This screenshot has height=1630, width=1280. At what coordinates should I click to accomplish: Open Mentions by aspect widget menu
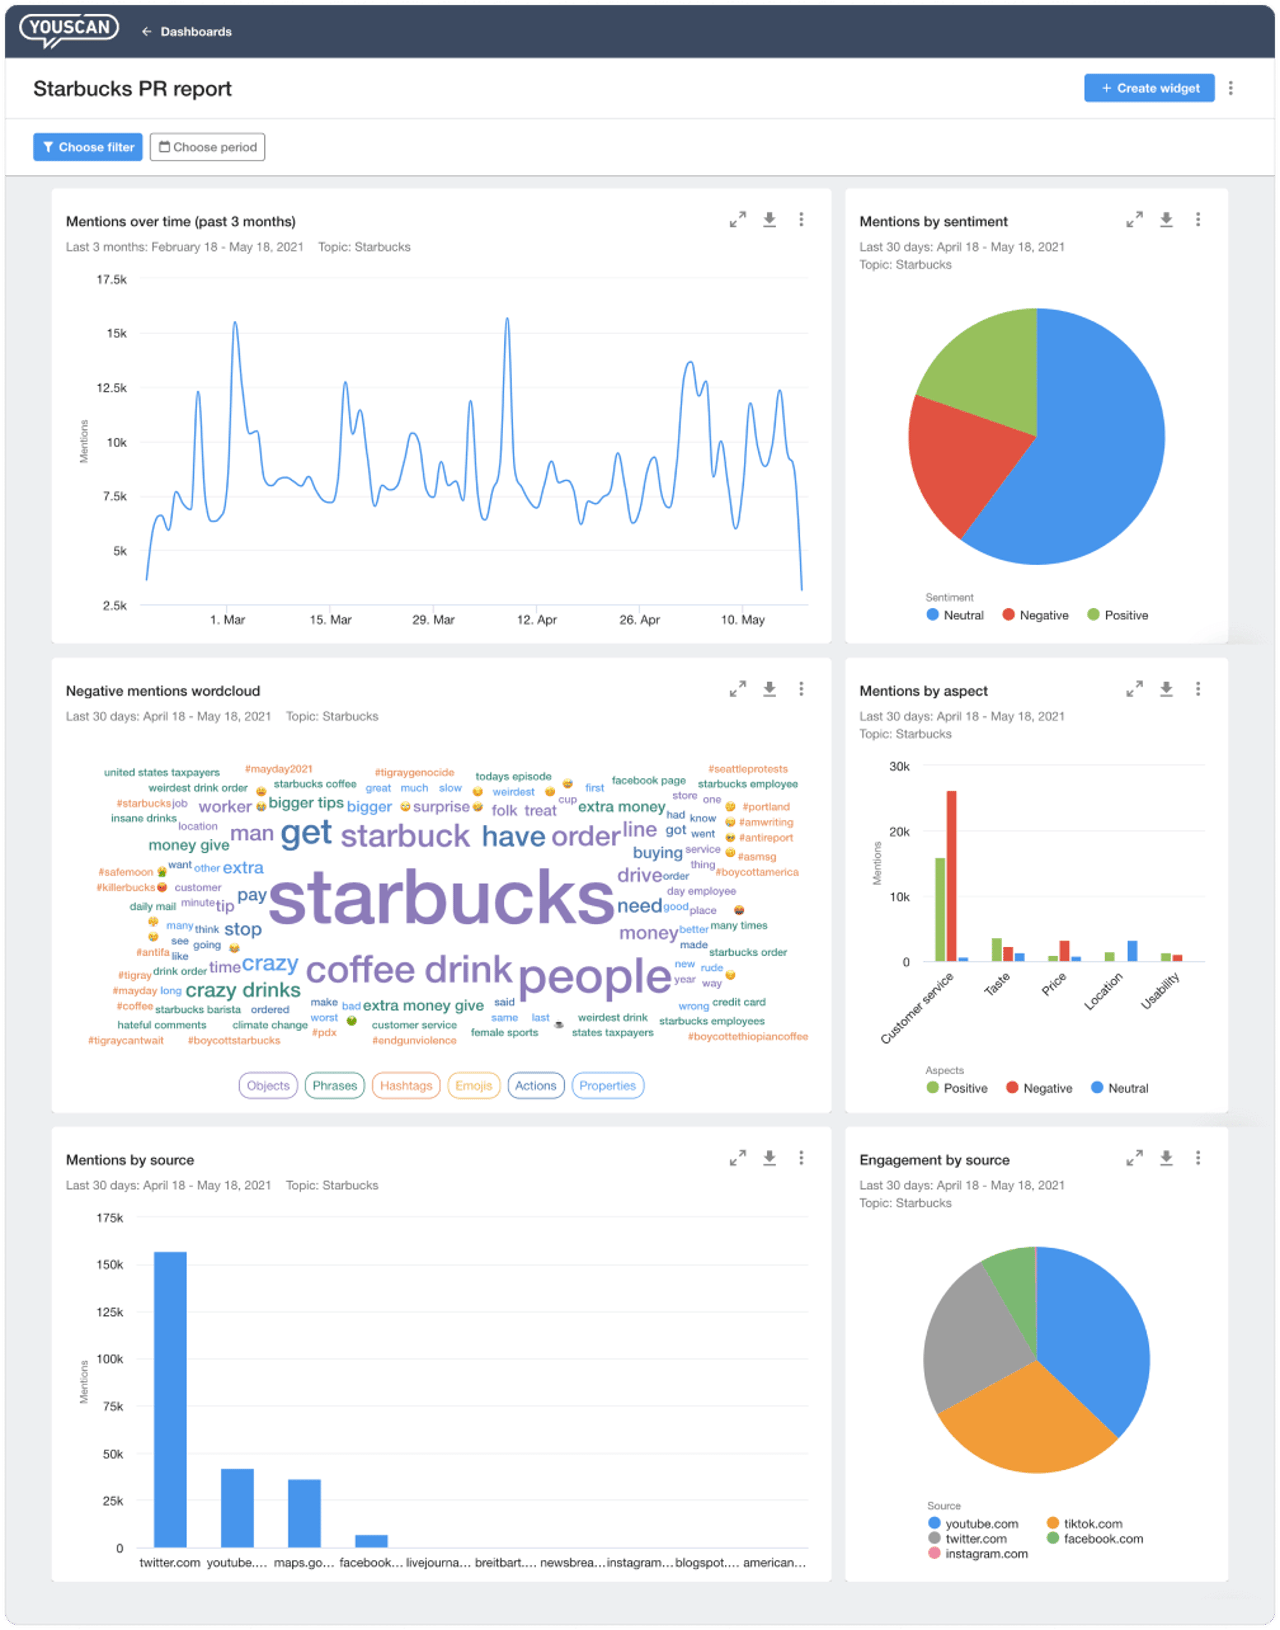[x=1198, y=689]
